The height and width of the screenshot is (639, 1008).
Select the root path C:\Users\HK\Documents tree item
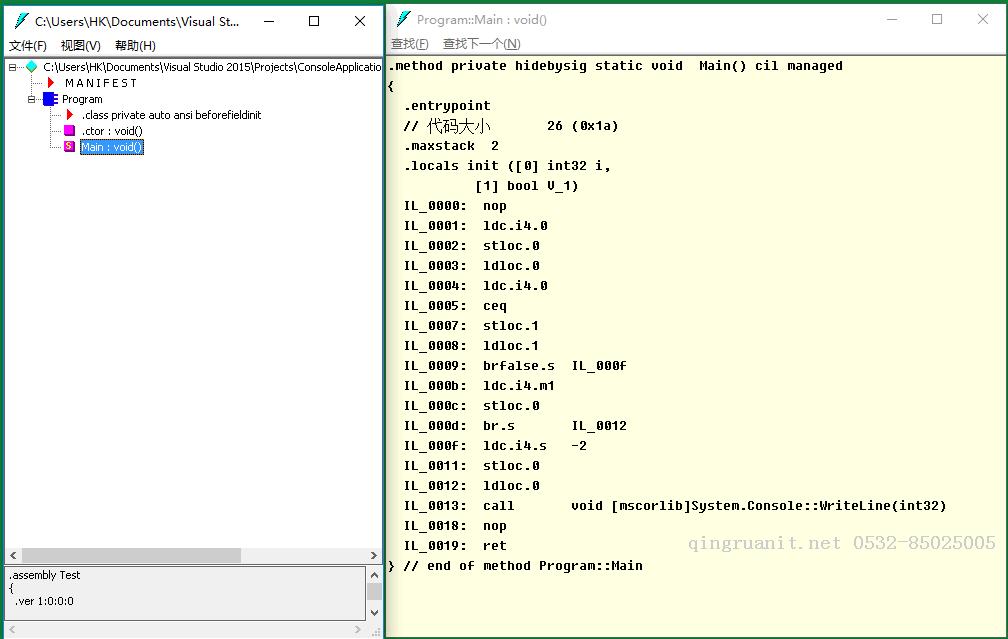click(x=212, y=67)
